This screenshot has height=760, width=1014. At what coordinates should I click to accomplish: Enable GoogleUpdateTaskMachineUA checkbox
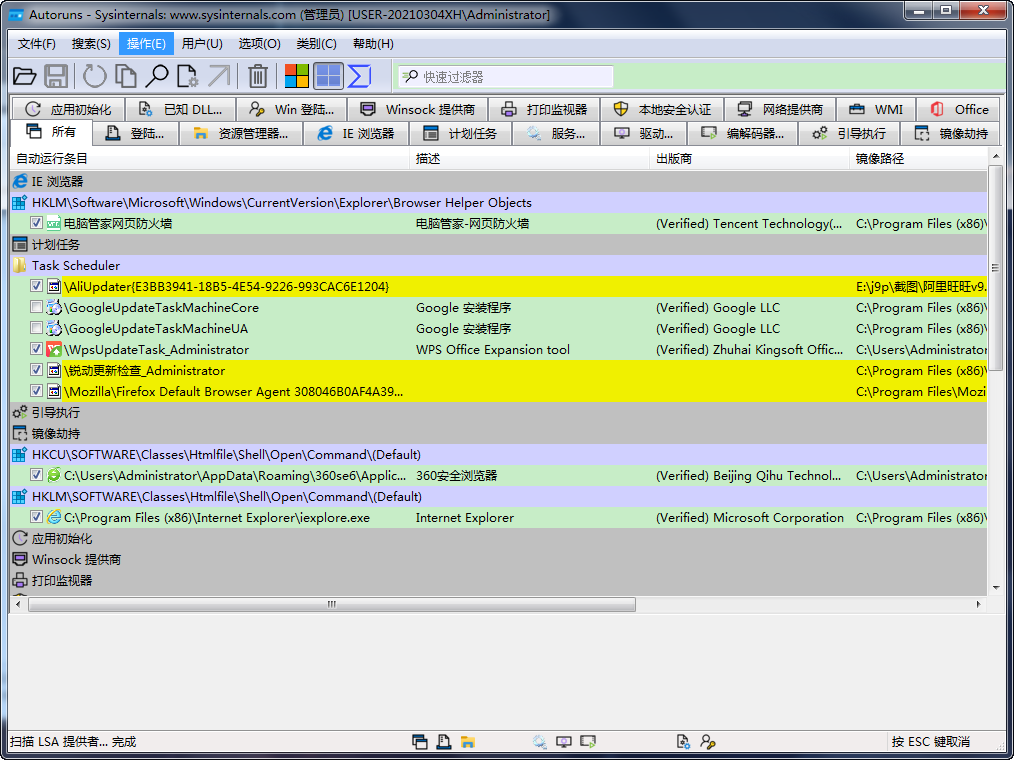click(36, 328)
